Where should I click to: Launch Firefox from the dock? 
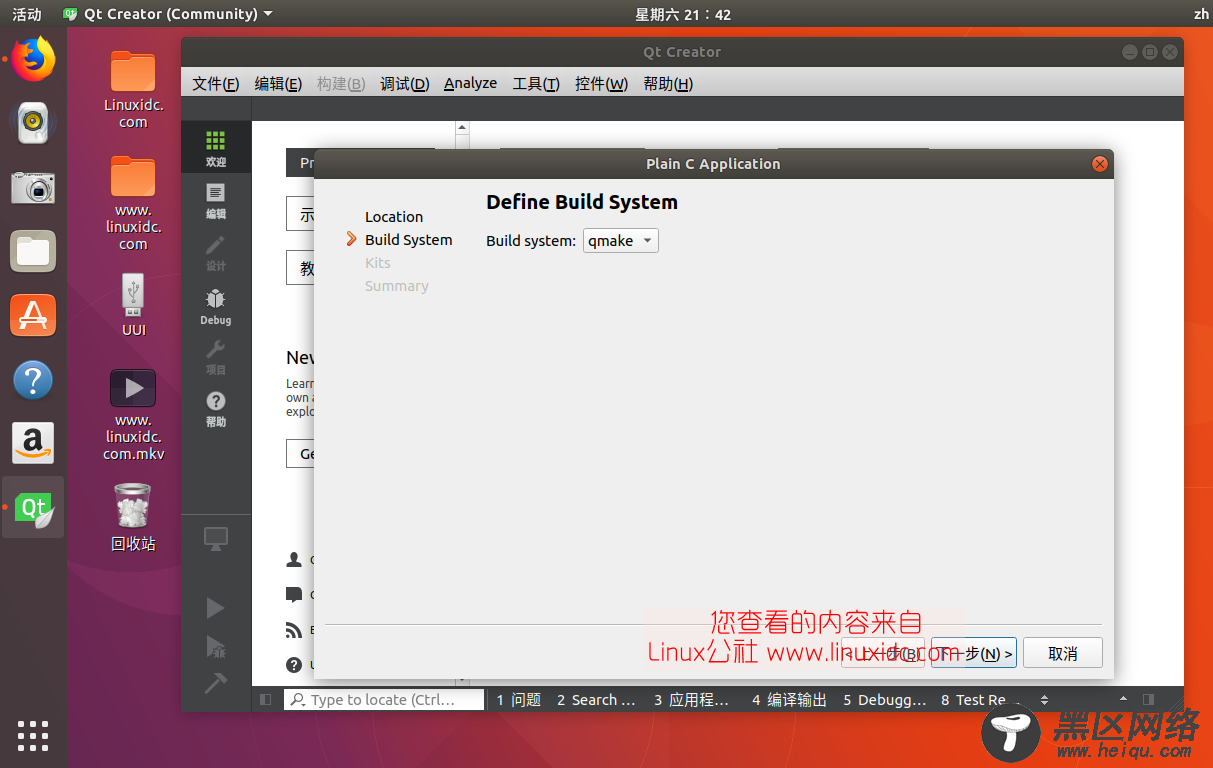[33, 59]
